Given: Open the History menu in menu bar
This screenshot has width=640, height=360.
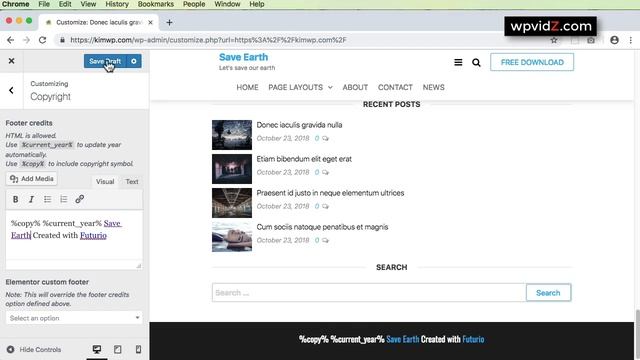Looking at the screenshot, I should 117,4.
